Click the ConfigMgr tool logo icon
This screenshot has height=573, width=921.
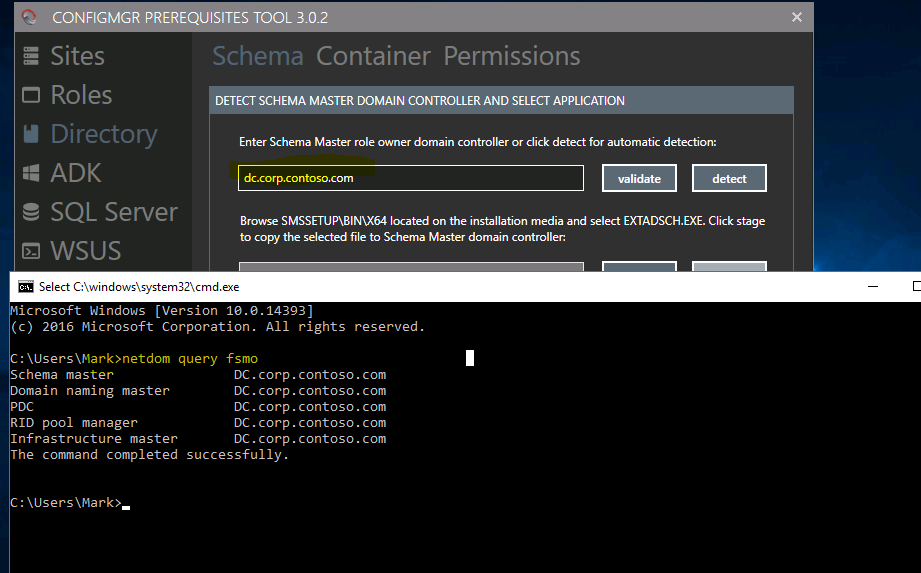pyautogui.click(x=29, y=17)
